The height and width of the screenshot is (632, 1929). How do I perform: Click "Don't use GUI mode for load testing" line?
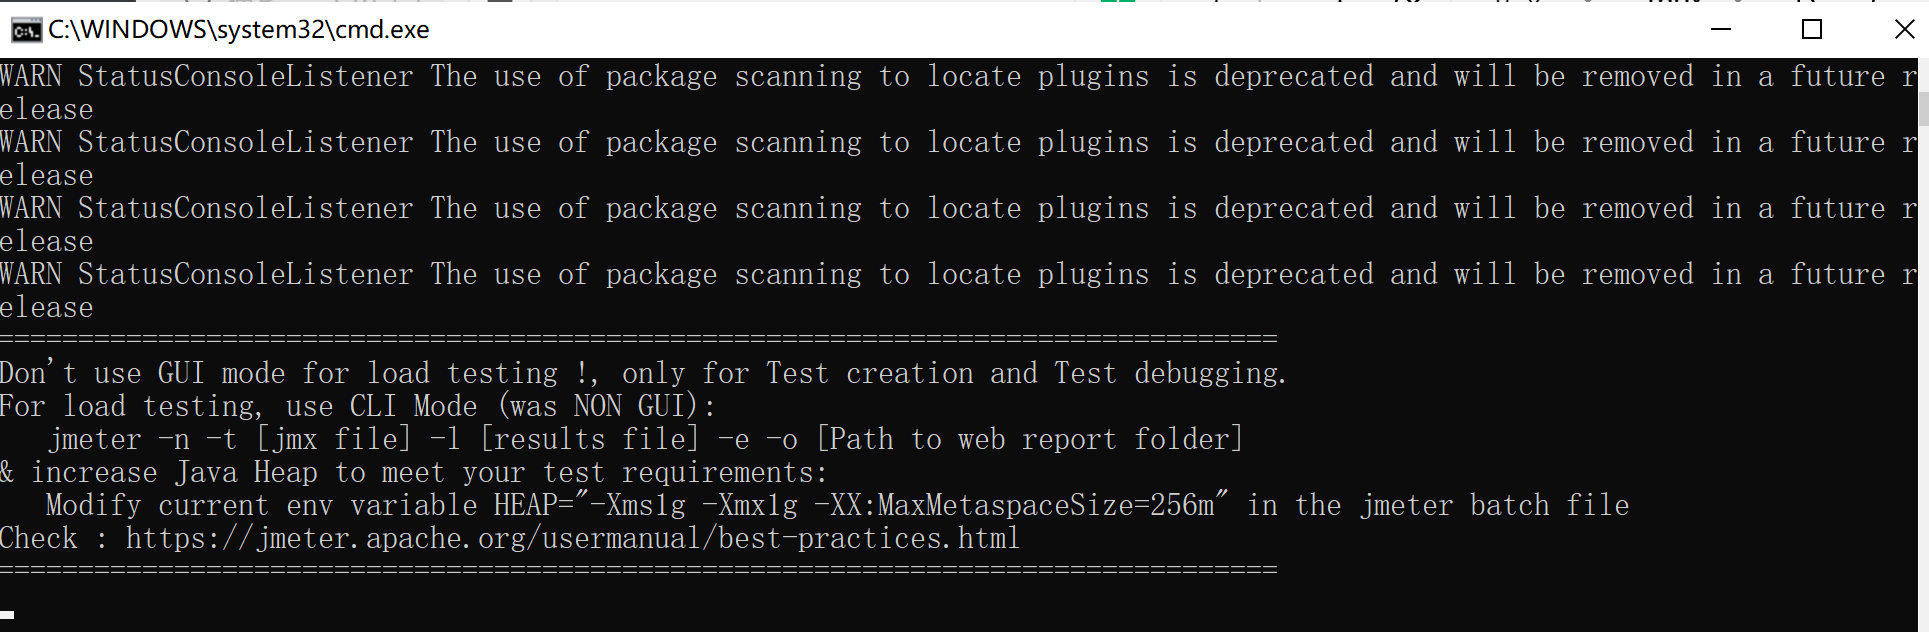(x=643, y=373)
